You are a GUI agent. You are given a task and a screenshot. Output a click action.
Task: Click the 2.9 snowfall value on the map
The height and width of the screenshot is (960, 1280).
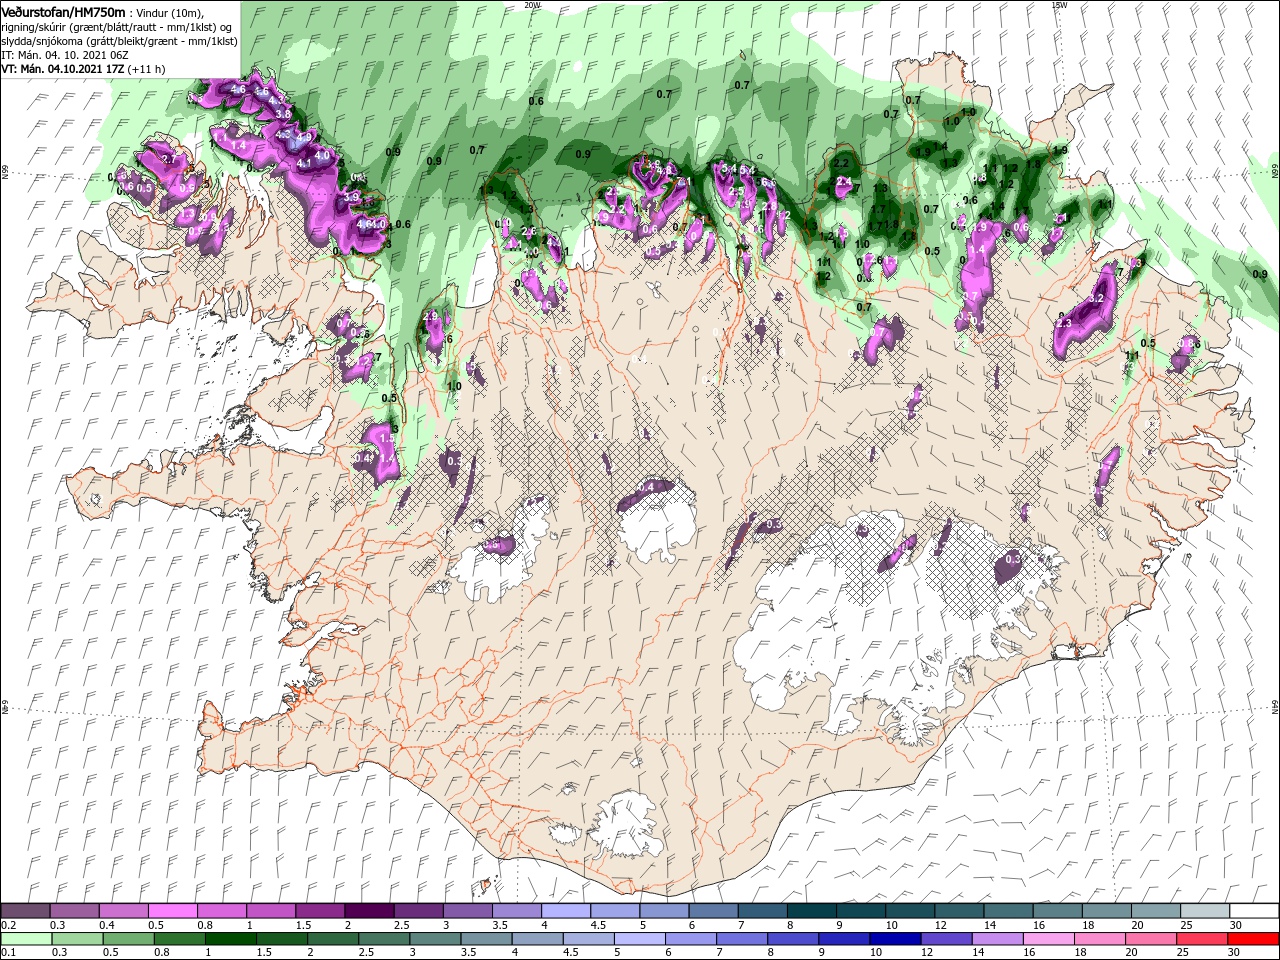click(x=431, y=316)
